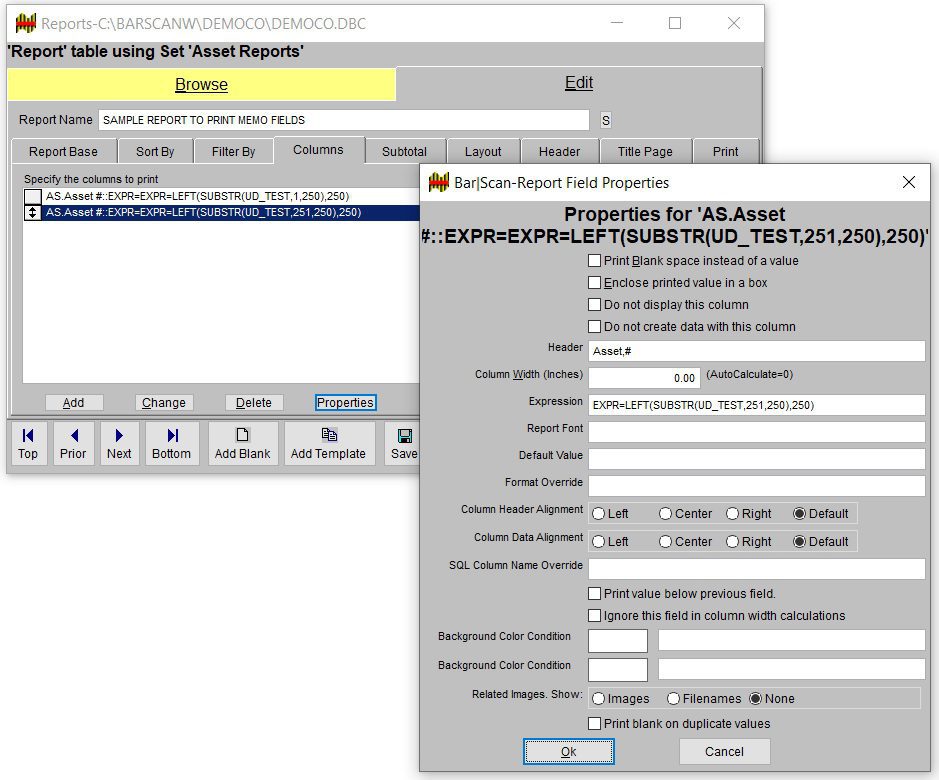
Task: Cancel the Field Properties dialog
Action: (725, 751)
